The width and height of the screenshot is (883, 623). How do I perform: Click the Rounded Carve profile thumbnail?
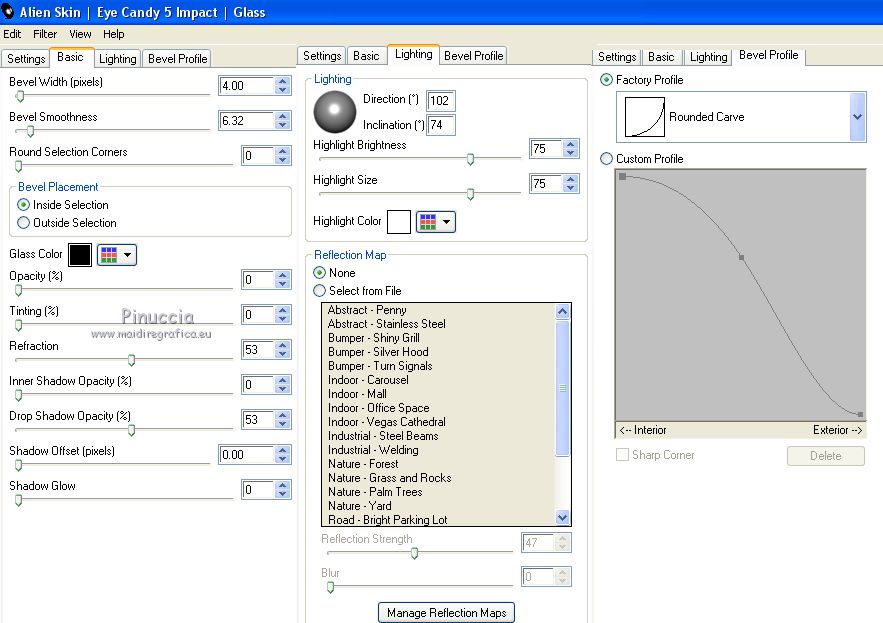point(644,117)
